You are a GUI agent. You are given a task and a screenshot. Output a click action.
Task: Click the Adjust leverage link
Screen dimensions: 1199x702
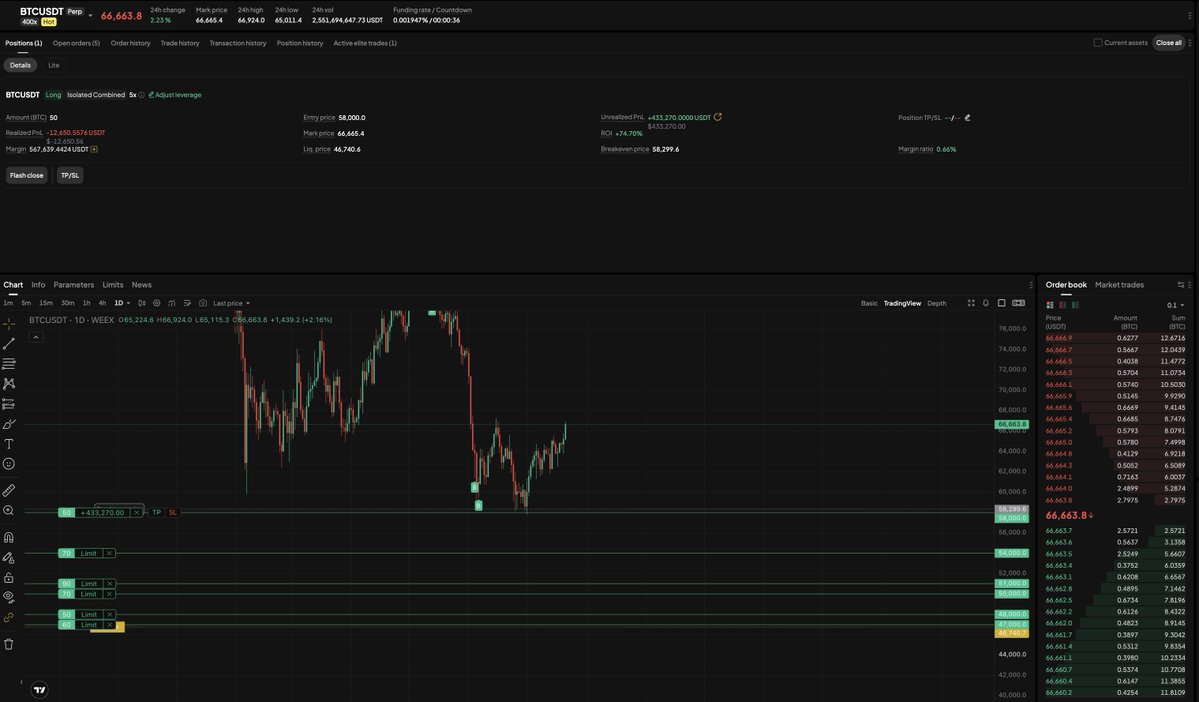pyautogui.click(x=175, y=95)
